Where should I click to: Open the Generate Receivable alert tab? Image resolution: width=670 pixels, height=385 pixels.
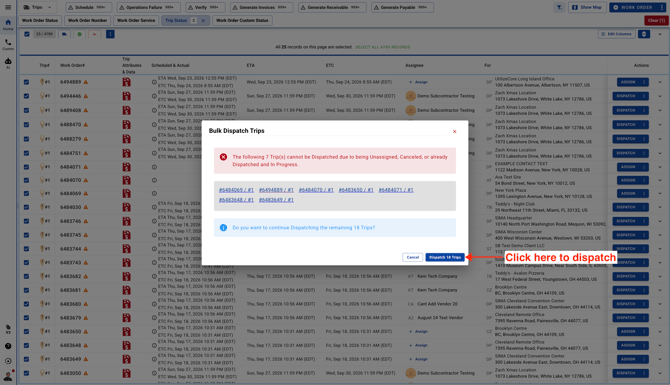coord(332,7)
